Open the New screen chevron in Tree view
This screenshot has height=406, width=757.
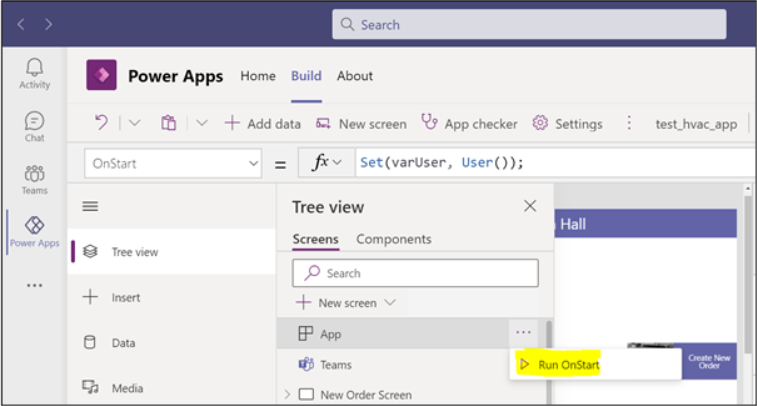tap(390, 303)
